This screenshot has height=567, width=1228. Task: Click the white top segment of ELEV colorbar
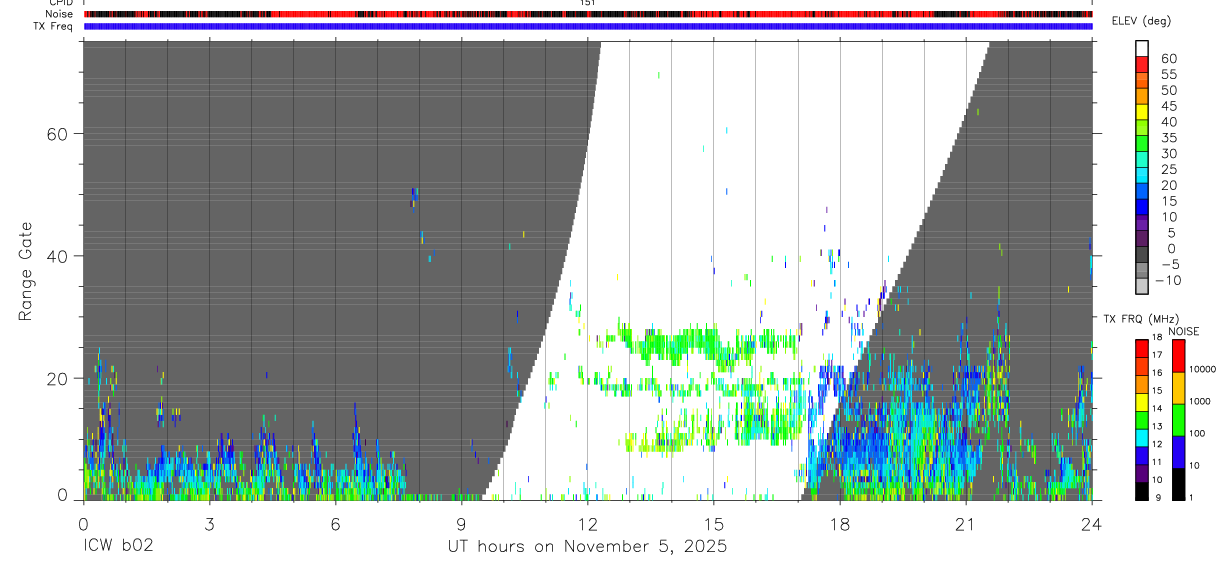(x=1142, y=48)
